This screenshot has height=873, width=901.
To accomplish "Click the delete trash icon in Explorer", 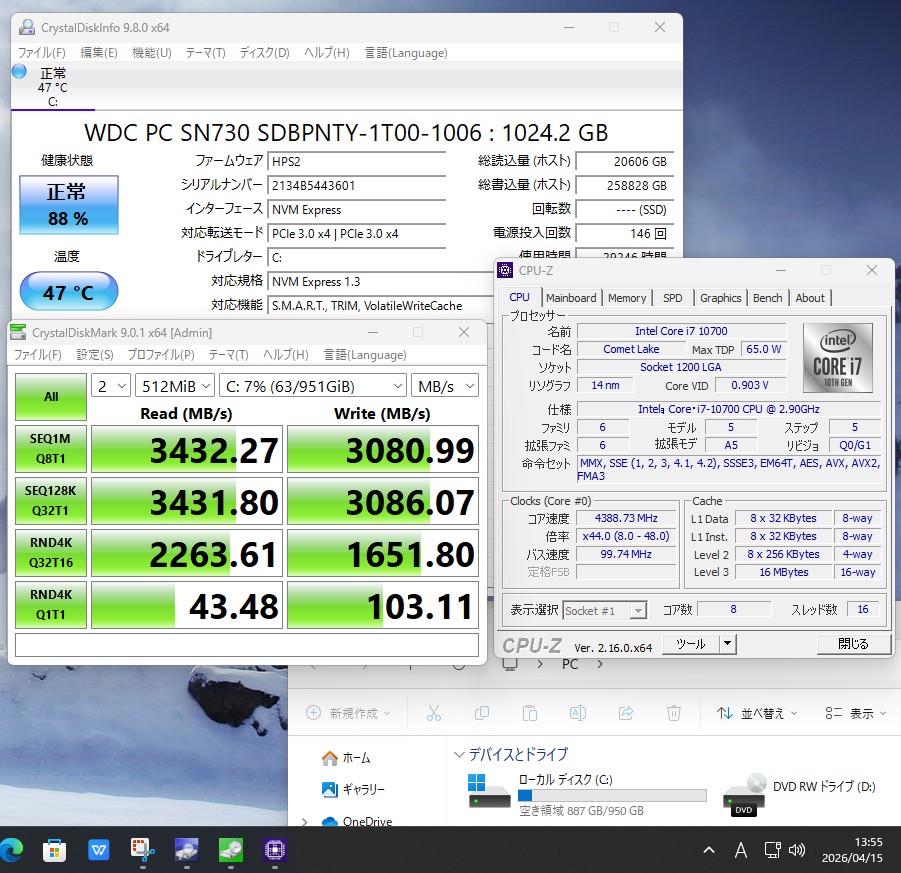I will (x=674, y=713).
